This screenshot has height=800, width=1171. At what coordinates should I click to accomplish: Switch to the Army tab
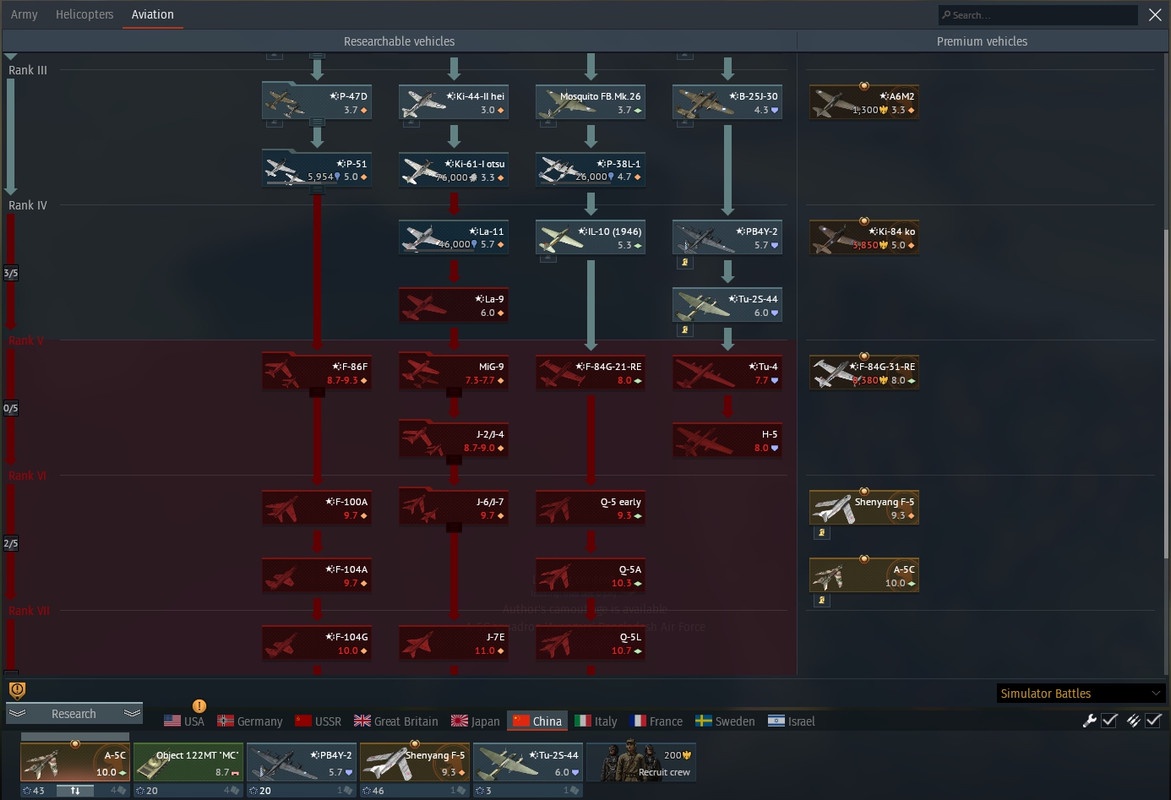pyautogui.click(x=24, y=14)
